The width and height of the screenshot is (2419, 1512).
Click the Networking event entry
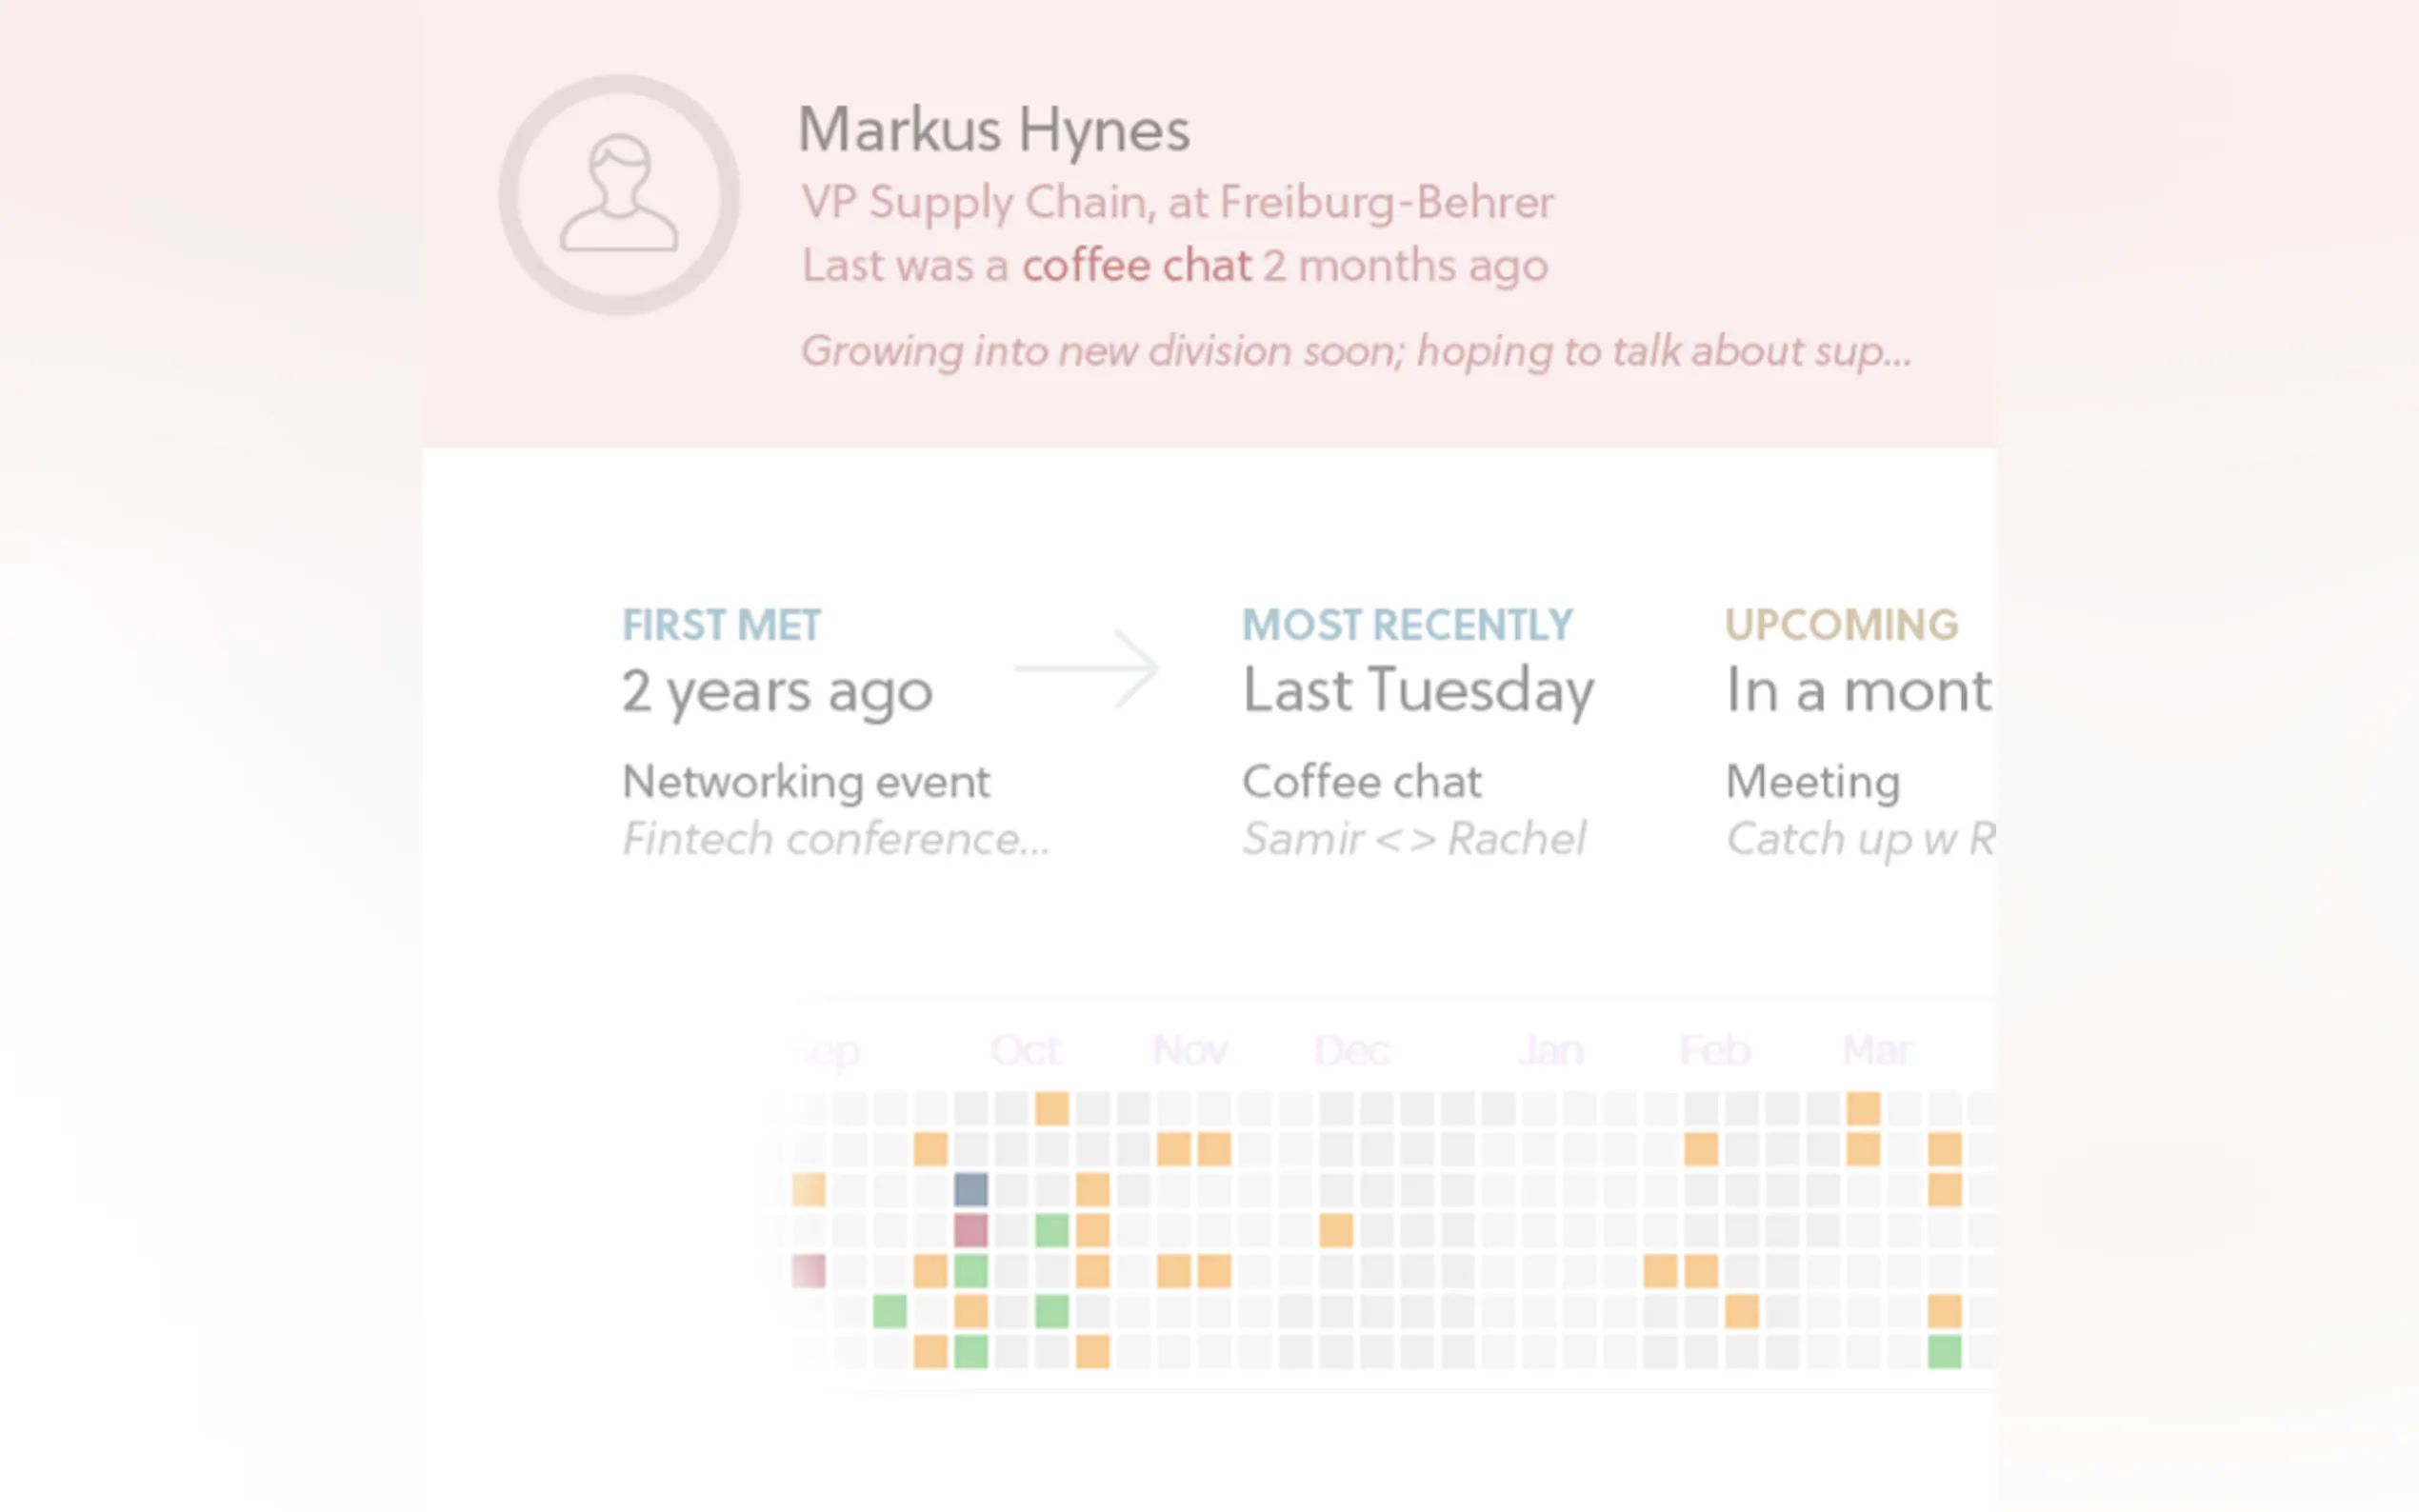[x=806, y=781]
